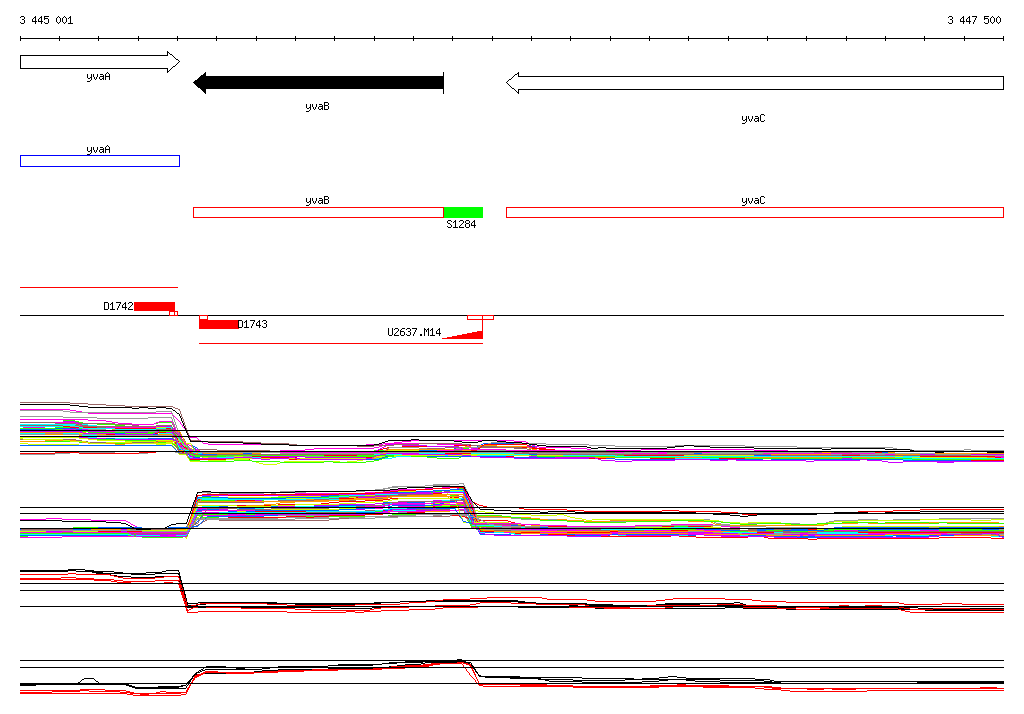Click the 3 445 001 start coordinate
Screen dimensions: 1024x714
tap(46, 20)
